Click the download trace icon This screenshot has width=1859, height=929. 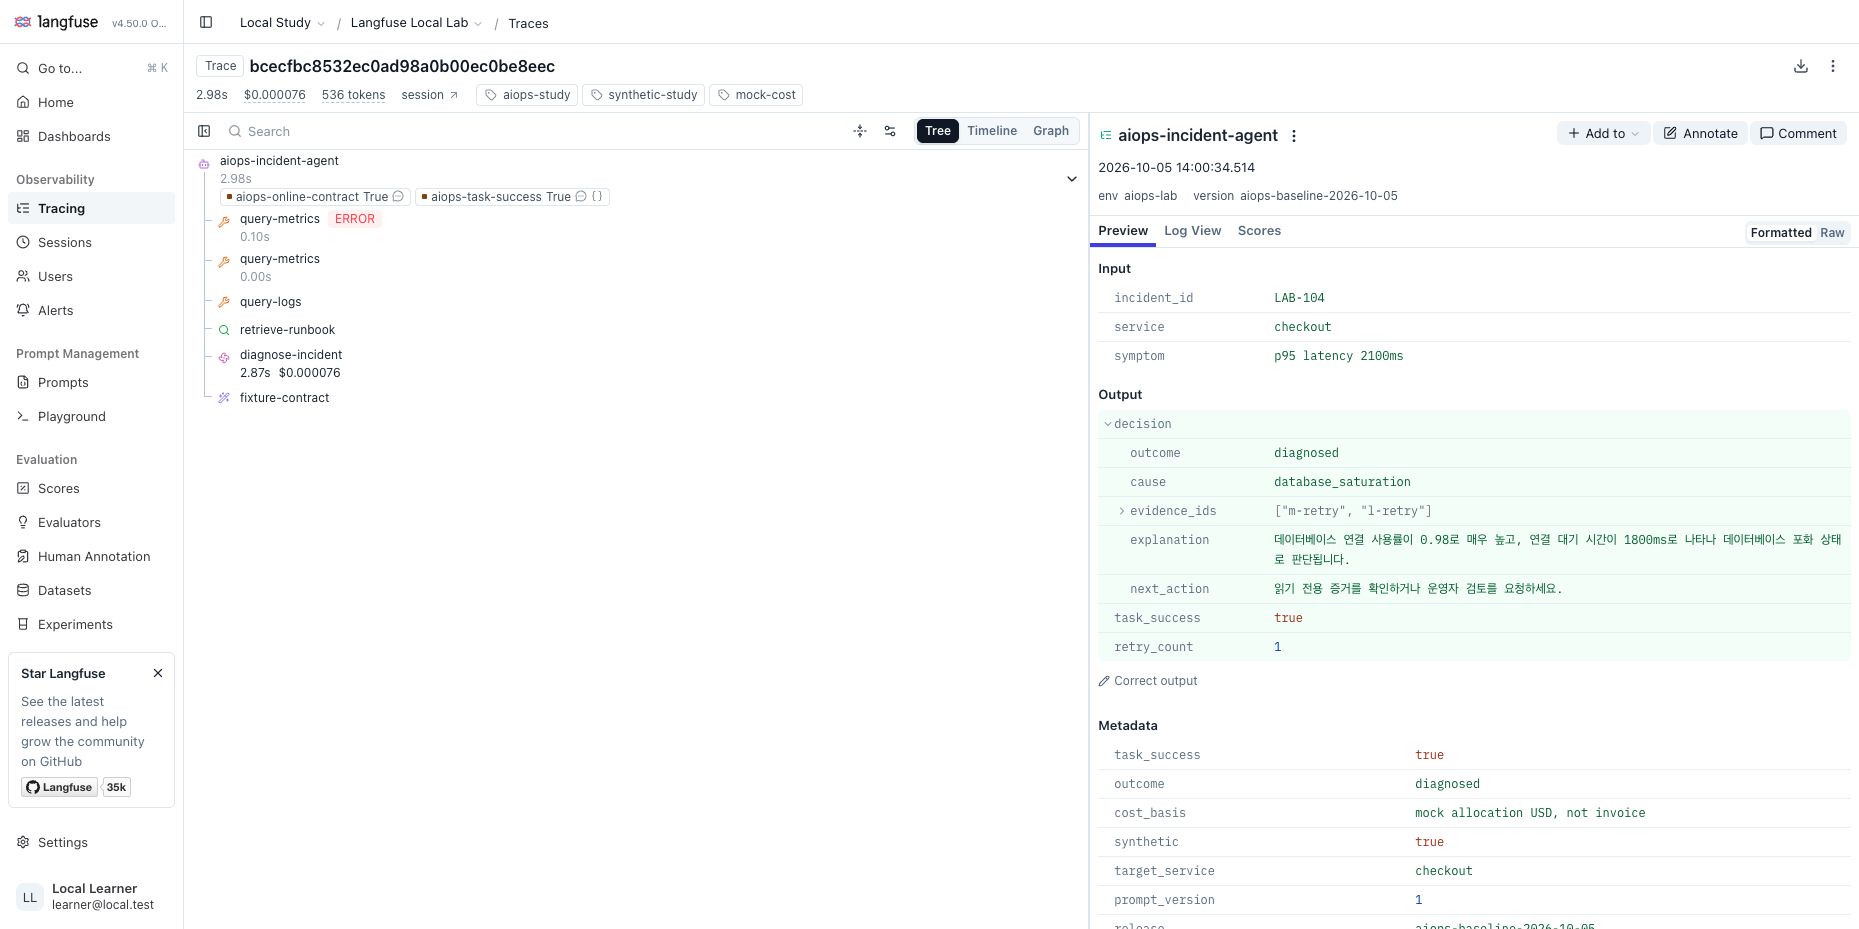click(x=1800, y=66)
